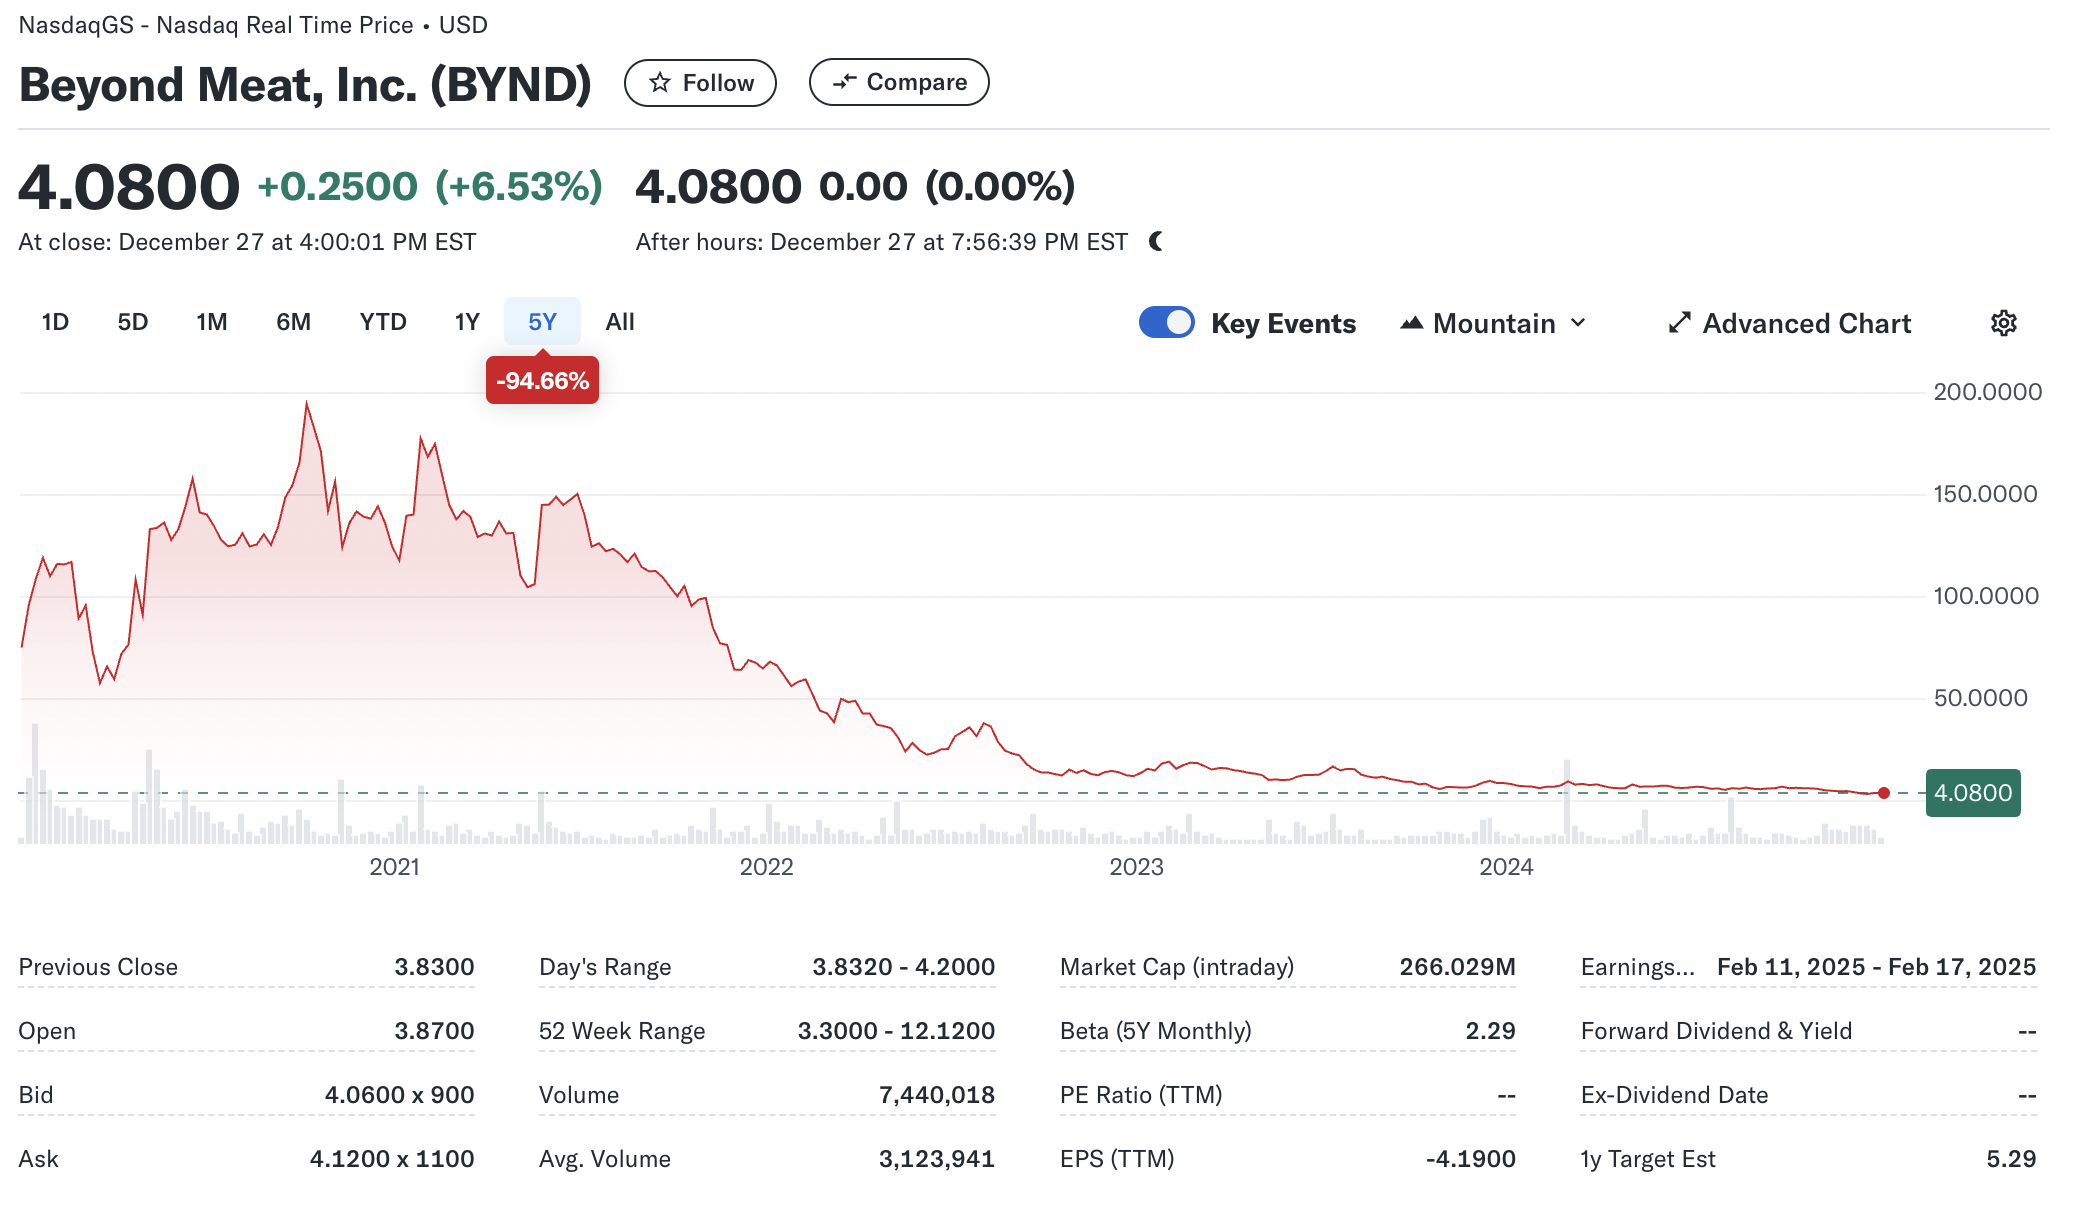Click the Compare button
This screenshot has width=2092, height=1208.
899,82
